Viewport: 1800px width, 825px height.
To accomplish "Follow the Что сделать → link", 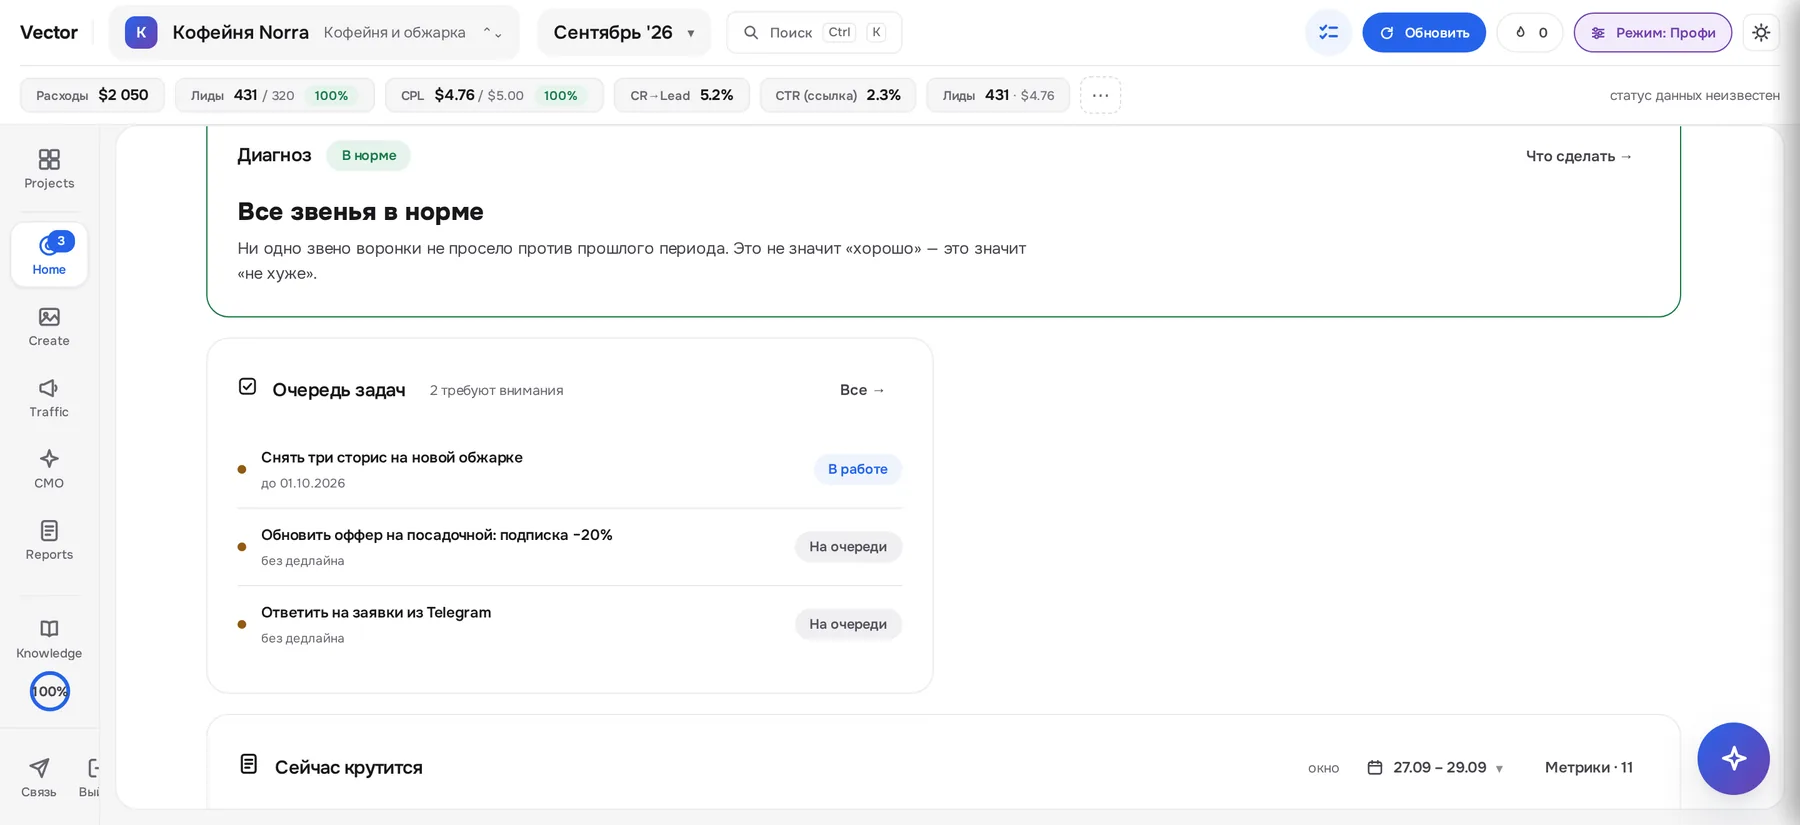I will pos(1579,156).
